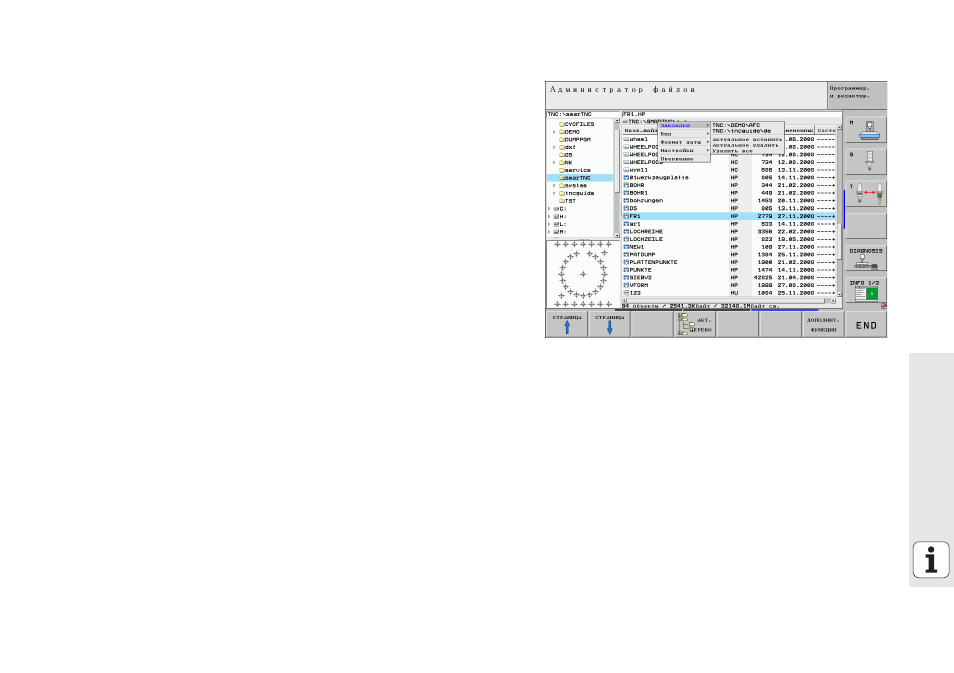Open the second context menu entry submenu
954x673 pixels.
684,134
